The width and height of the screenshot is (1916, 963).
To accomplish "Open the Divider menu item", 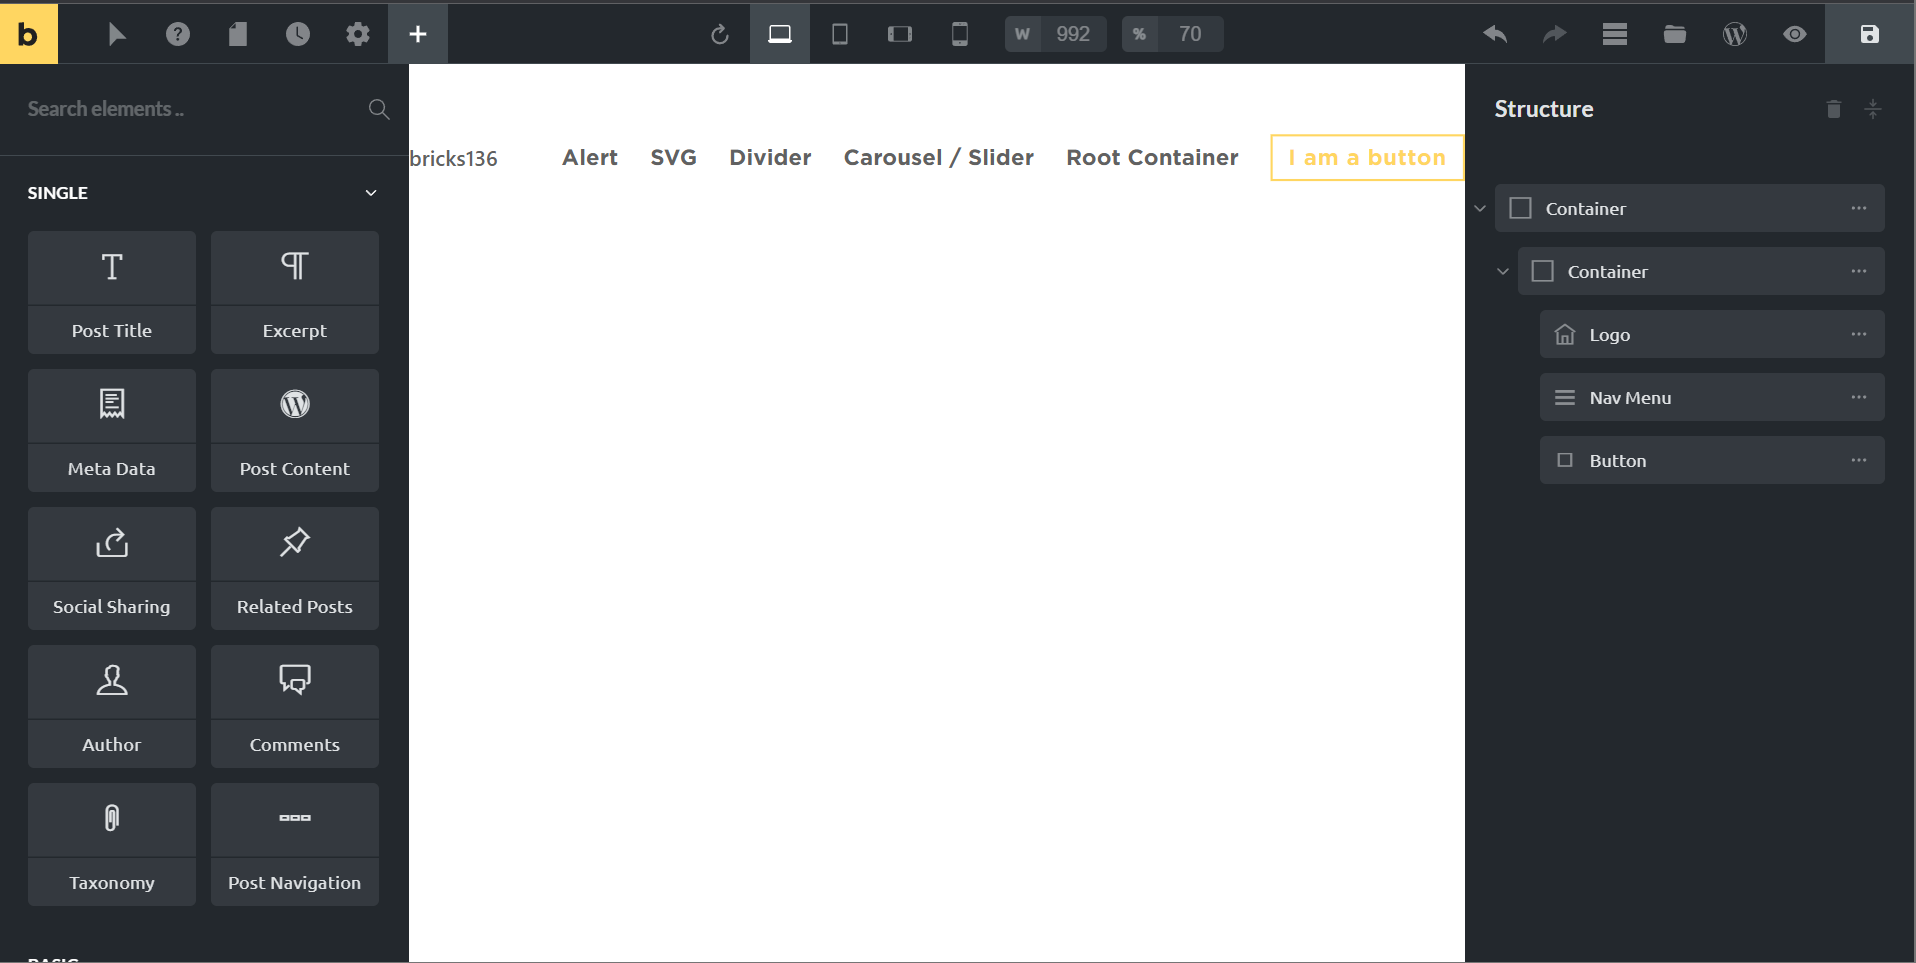I will click(x=770, y=157).
